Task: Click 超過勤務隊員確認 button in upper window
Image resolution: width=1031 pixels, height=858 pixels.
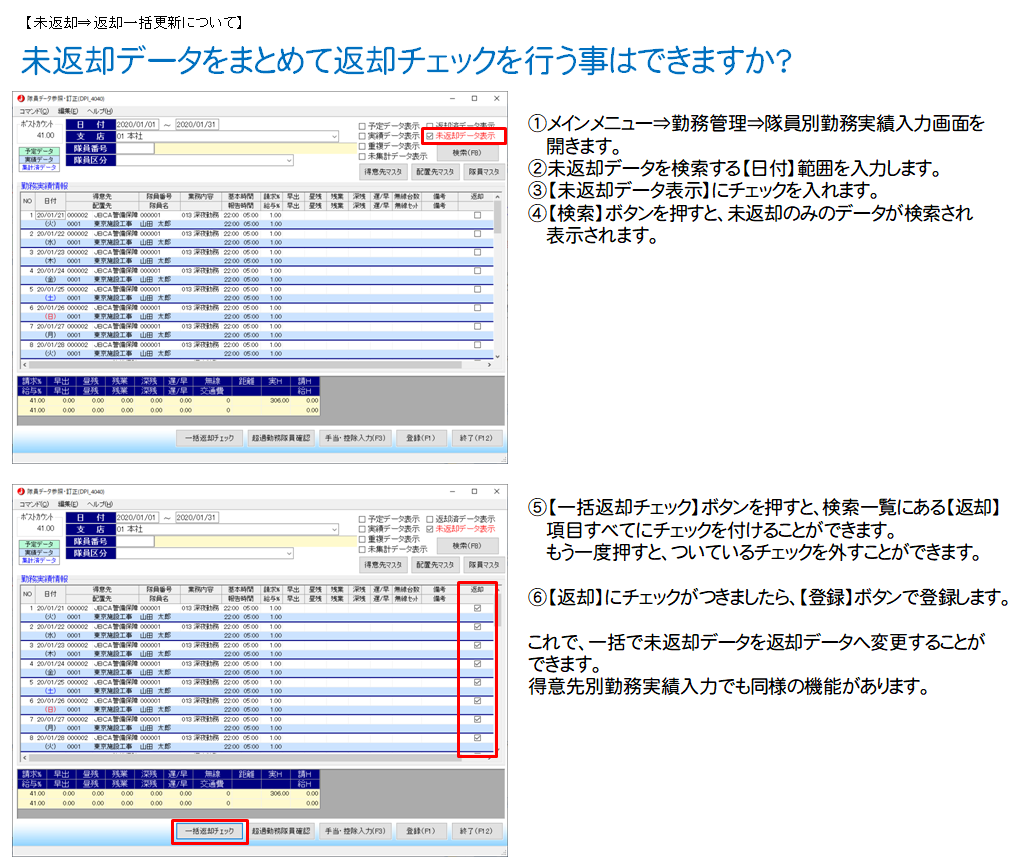Action: [281, 437]
